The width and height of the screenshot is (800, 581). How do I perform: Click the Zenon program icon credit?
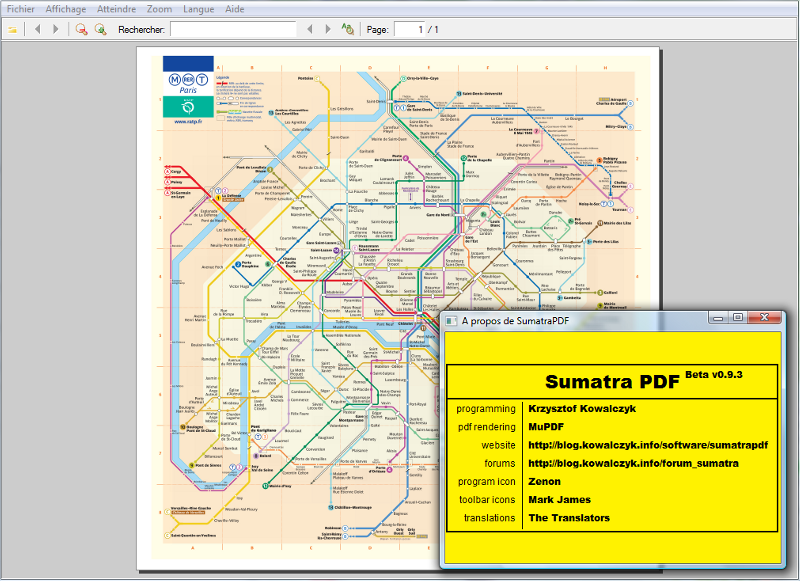click(544, 481)
